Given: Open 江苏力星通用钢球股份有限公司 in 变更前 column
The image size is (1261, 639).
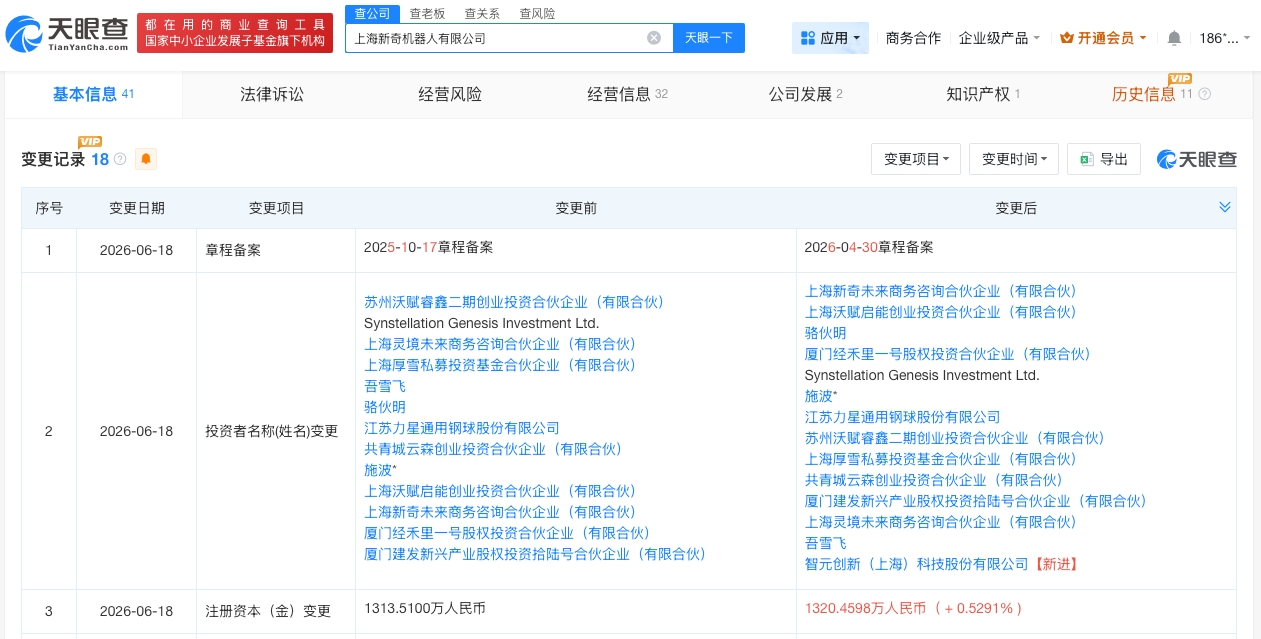Looking at the screenshot, I should 462,428.
